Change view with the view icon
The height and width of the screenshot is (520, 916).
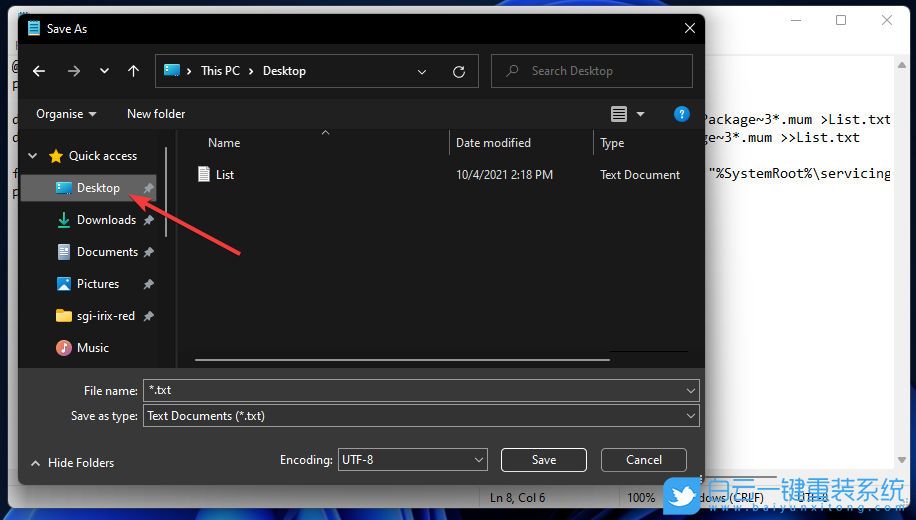pyautogui.click(x=619, y=114)
